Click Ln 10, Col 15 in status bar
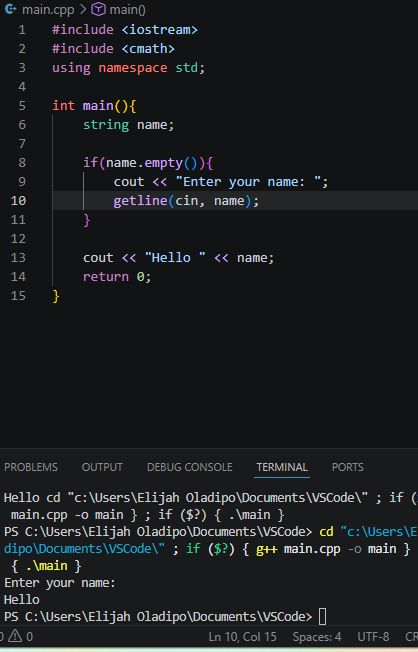Image resolution: width=418 pixels, height=652 pixels. tap(242, 637)
